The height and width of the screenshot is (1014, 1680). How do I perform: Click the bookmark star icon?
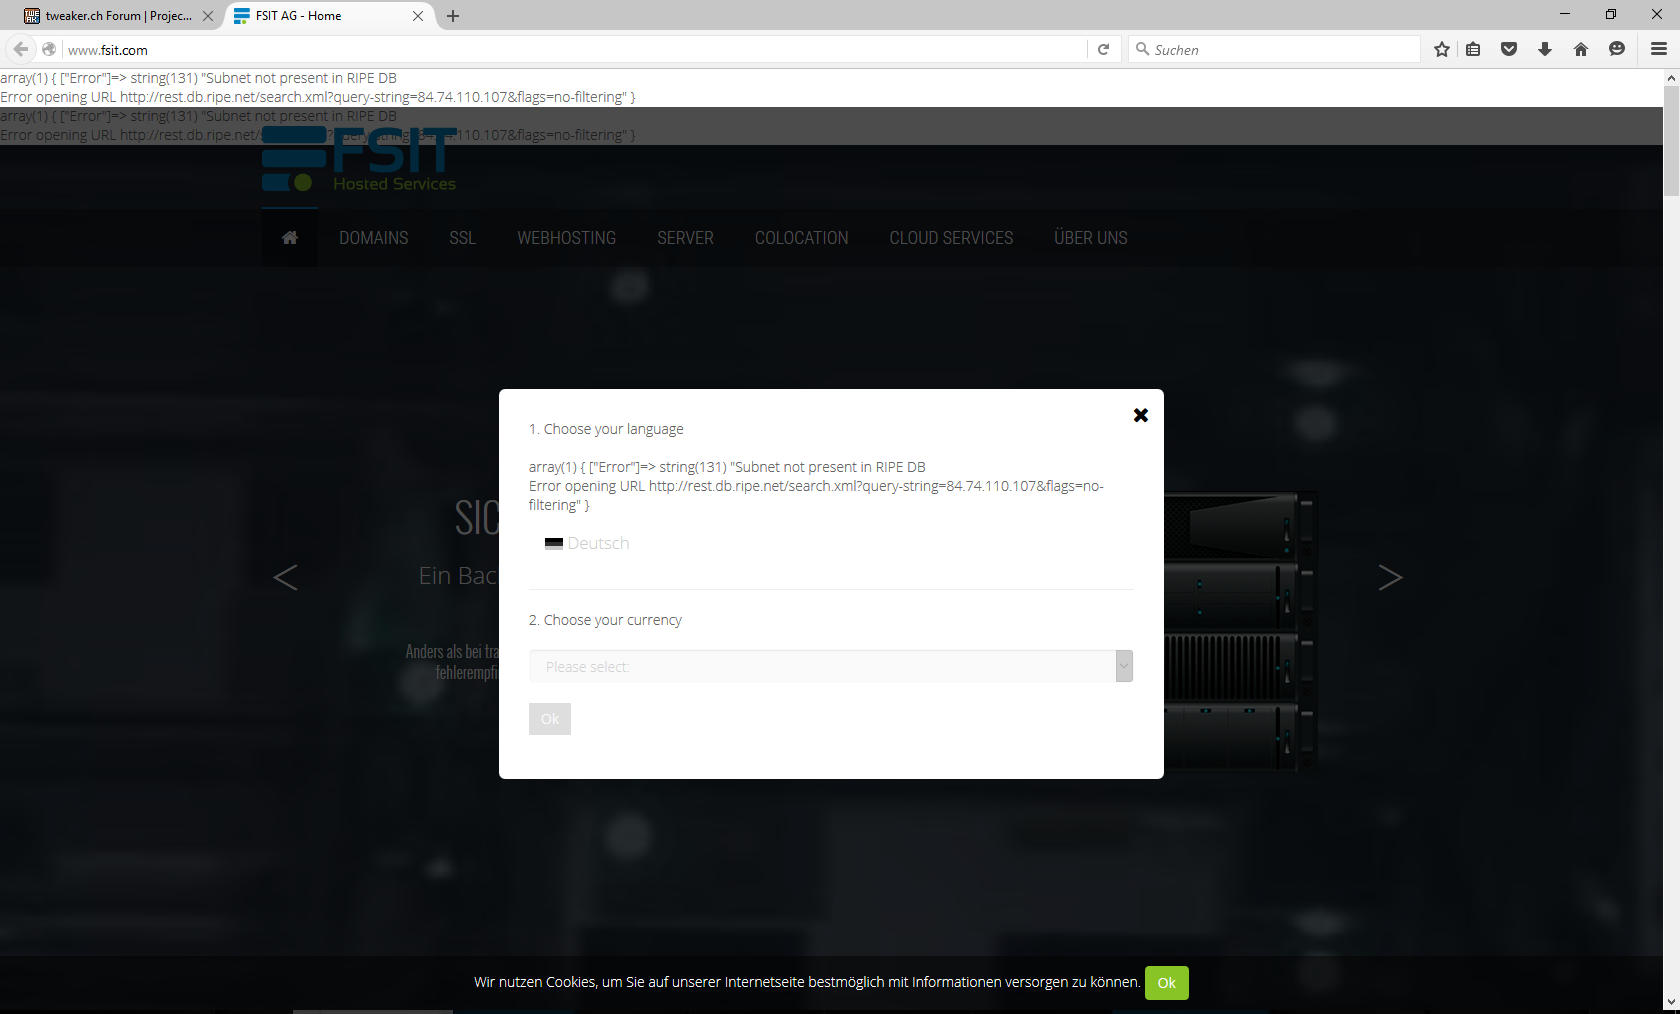pyautogui.click(x=1441, y=50)
